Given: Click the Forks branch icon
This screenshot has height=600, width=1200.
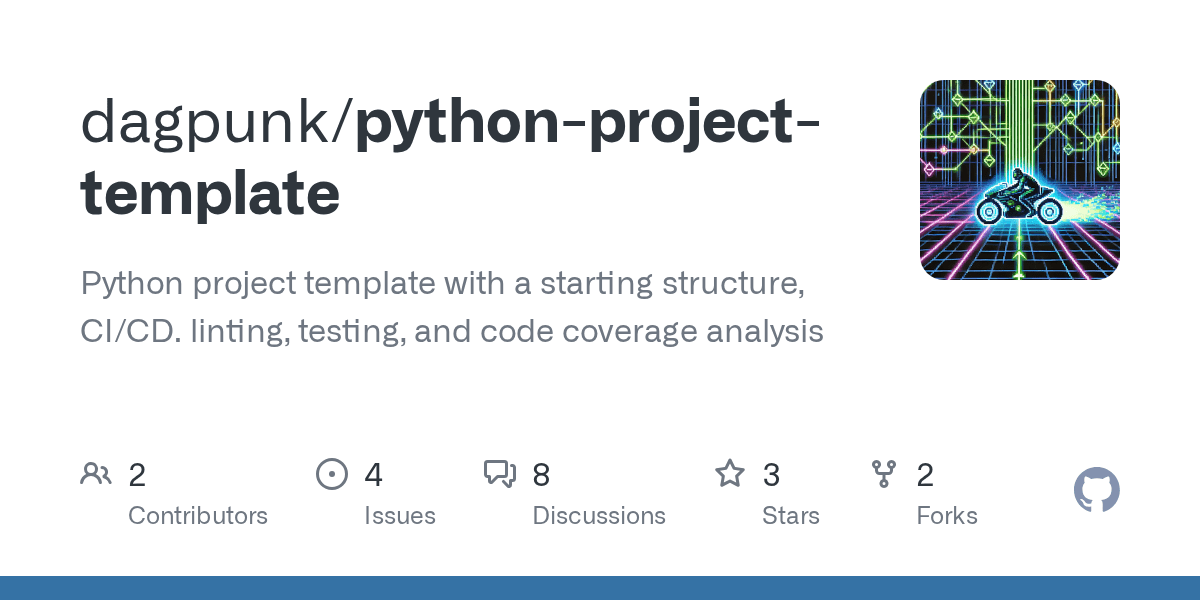Looking at the screenshot, I should [884, 474].
